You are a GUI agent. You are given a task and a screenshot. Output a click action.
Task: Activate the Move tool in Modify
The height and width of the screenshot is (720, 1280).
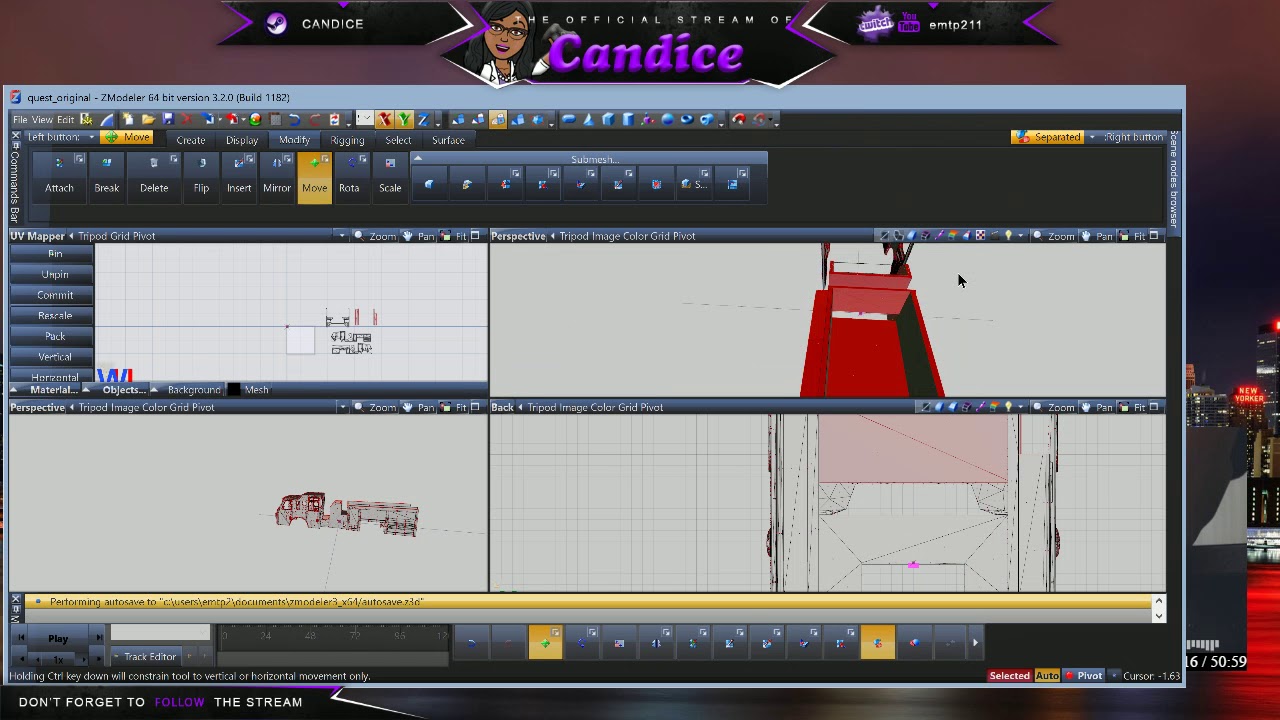pos(314,176)
